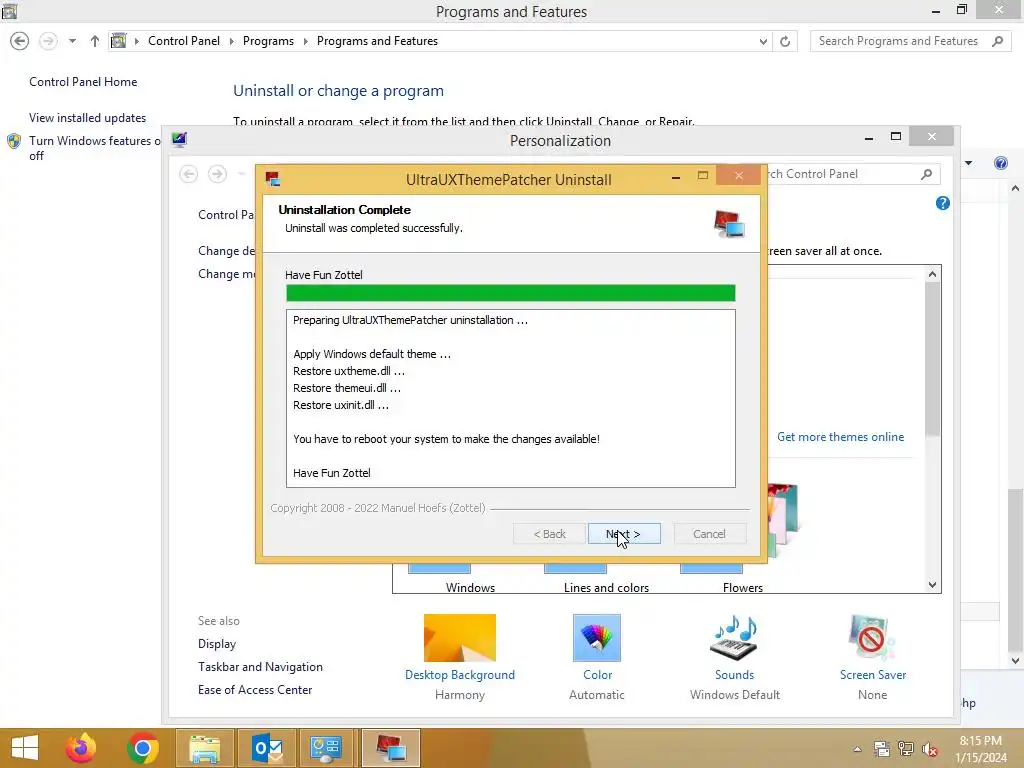Viewport: 1024px width, 768px height.
Task: Click Turn Windows features on or off
Action: click(x=95, y=148)
